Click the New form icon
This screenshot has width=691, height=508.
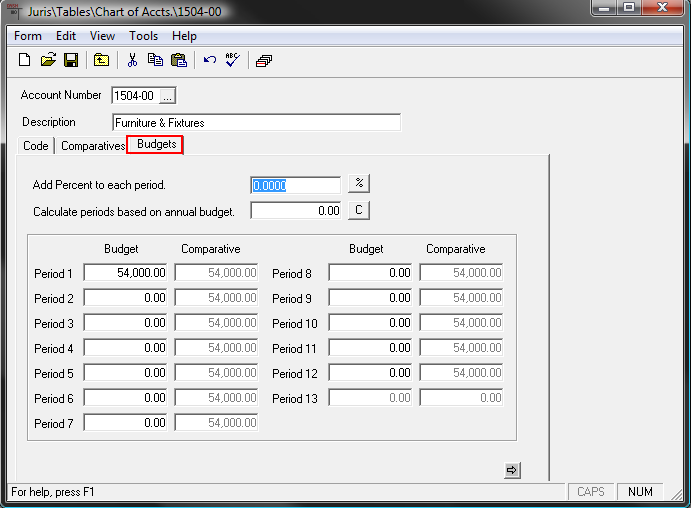pos(25,60)
